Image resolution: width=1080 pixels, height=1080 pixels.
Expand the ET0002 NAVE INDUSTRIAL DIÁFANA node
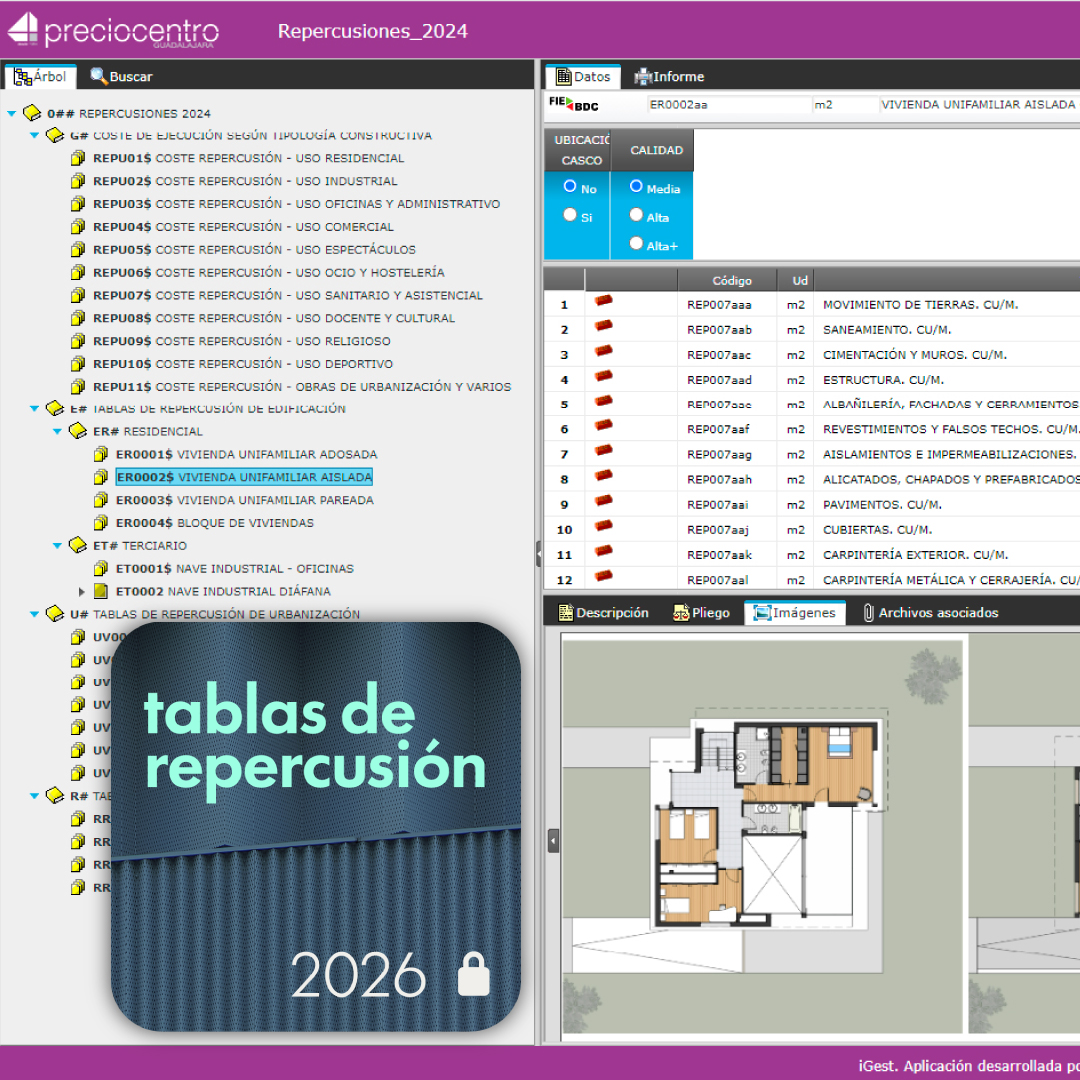pos(81,592)
